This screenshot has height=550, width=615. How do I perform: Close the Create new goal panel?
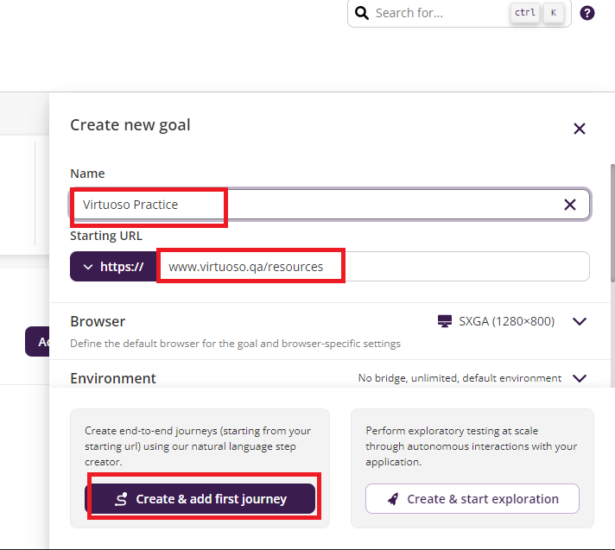[x=579, y=129]
